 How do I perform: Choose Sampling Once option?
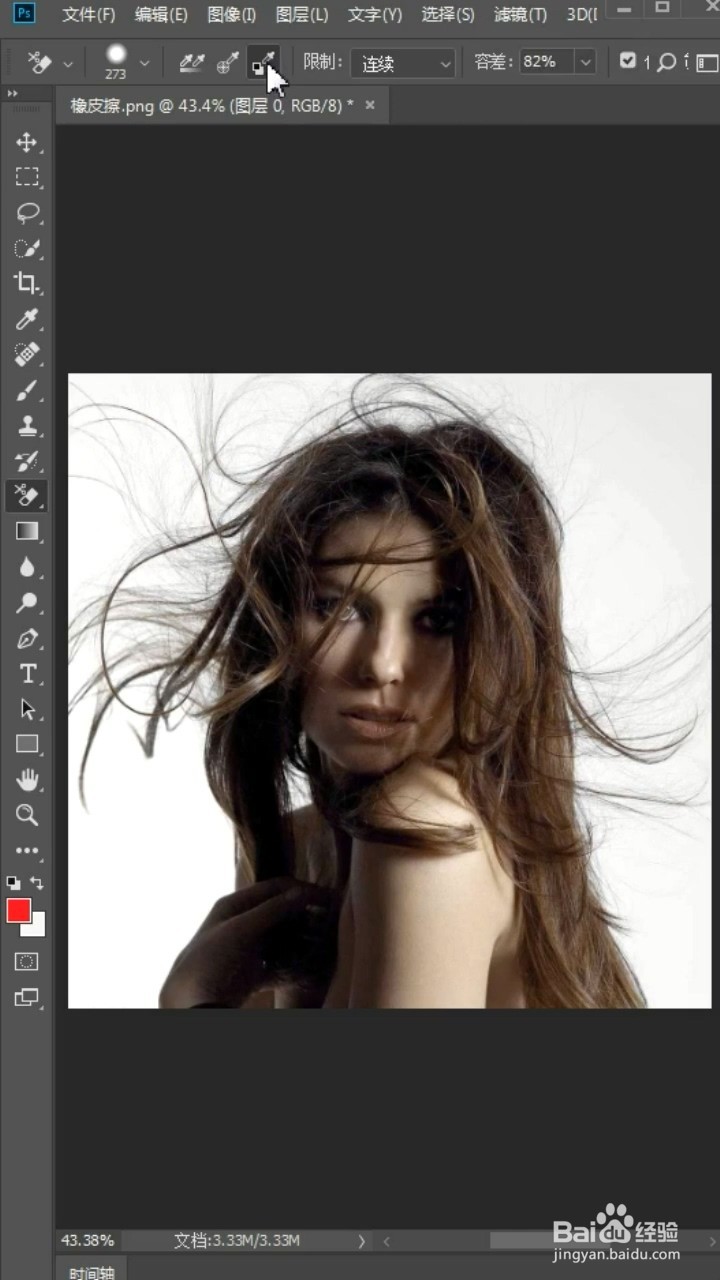pyautogui.click(x=227, y=63)
